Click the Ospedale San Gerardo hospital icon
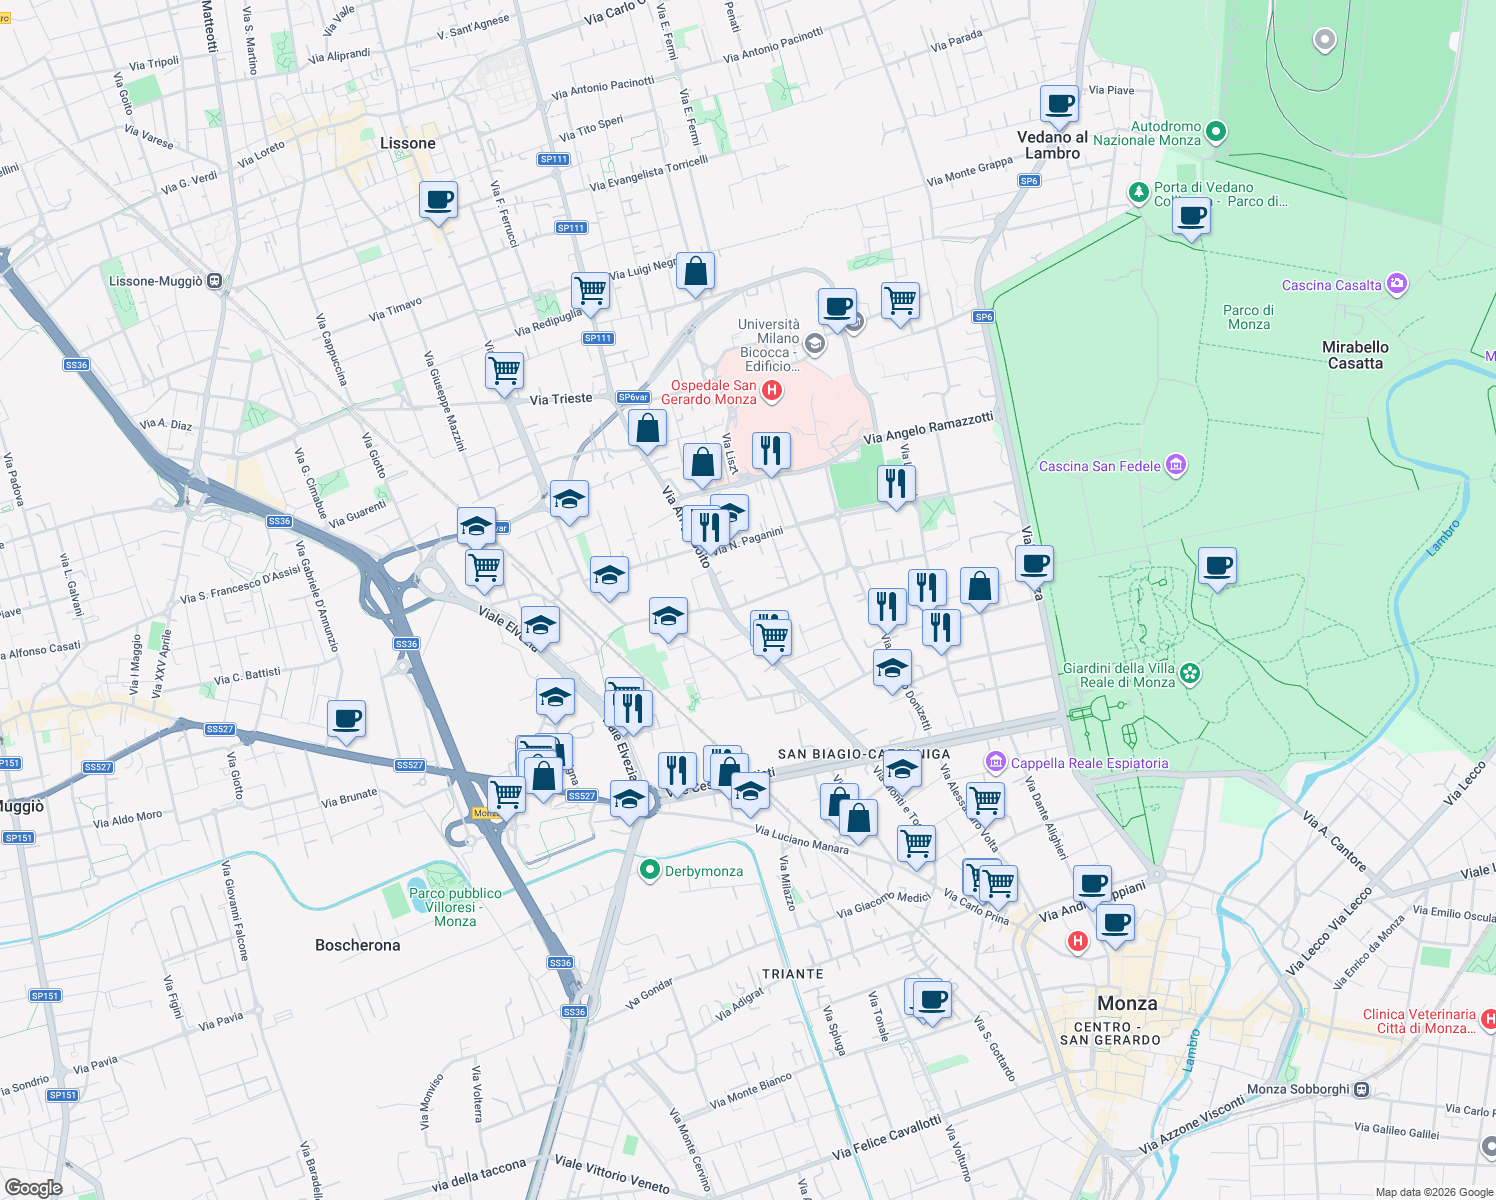 coord(772,390)
